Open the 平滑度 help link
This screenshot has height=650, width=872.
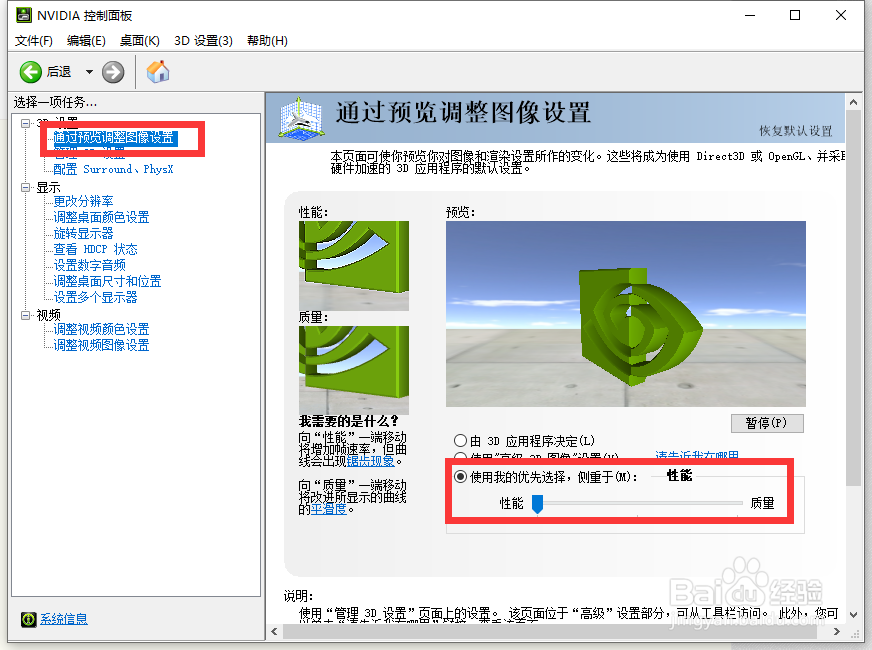pyautogui.click(x=328, y=508)
